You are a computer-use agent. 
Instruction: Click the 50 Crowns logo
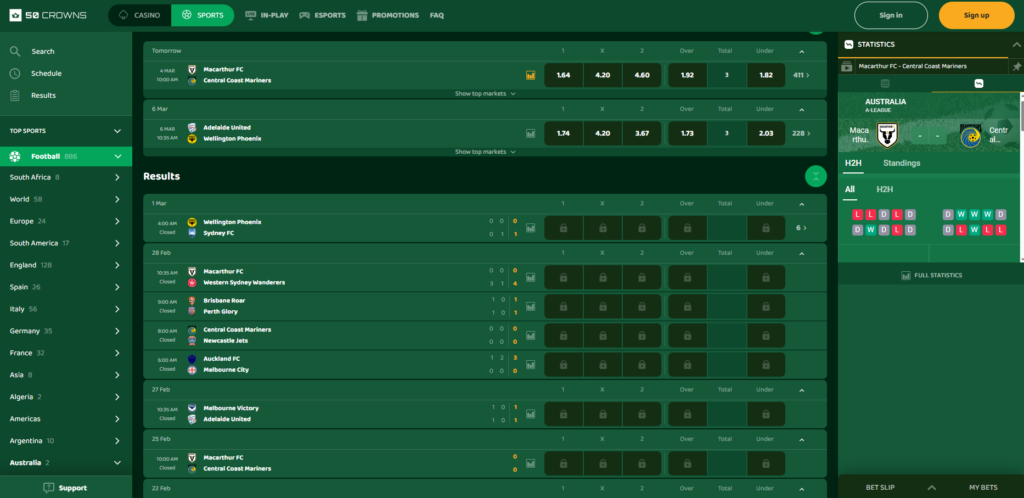[x=48, y=15]
